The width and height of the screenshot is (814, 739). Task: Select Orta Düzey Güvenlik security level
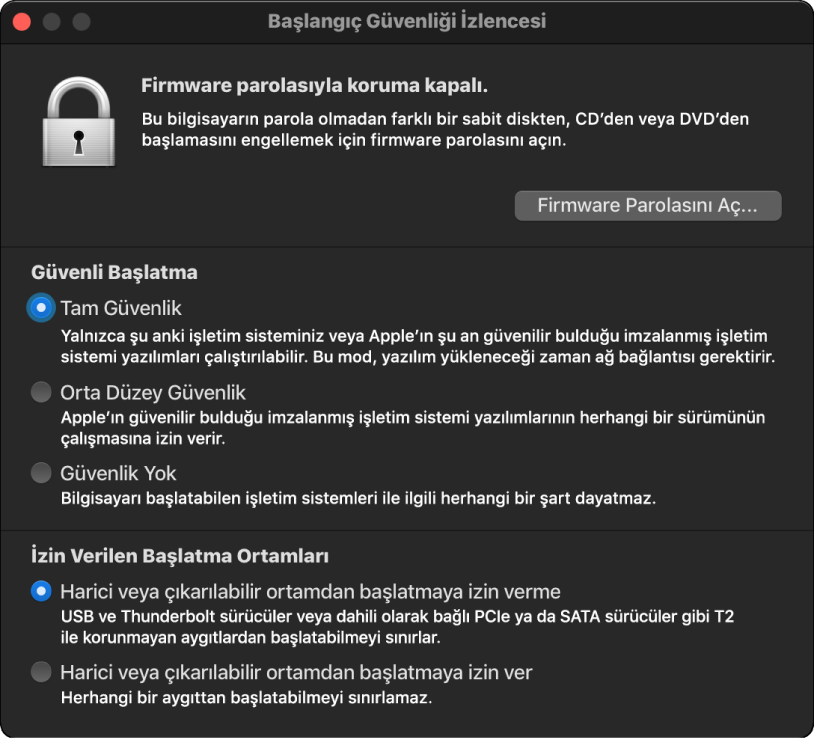coord(39,393)
